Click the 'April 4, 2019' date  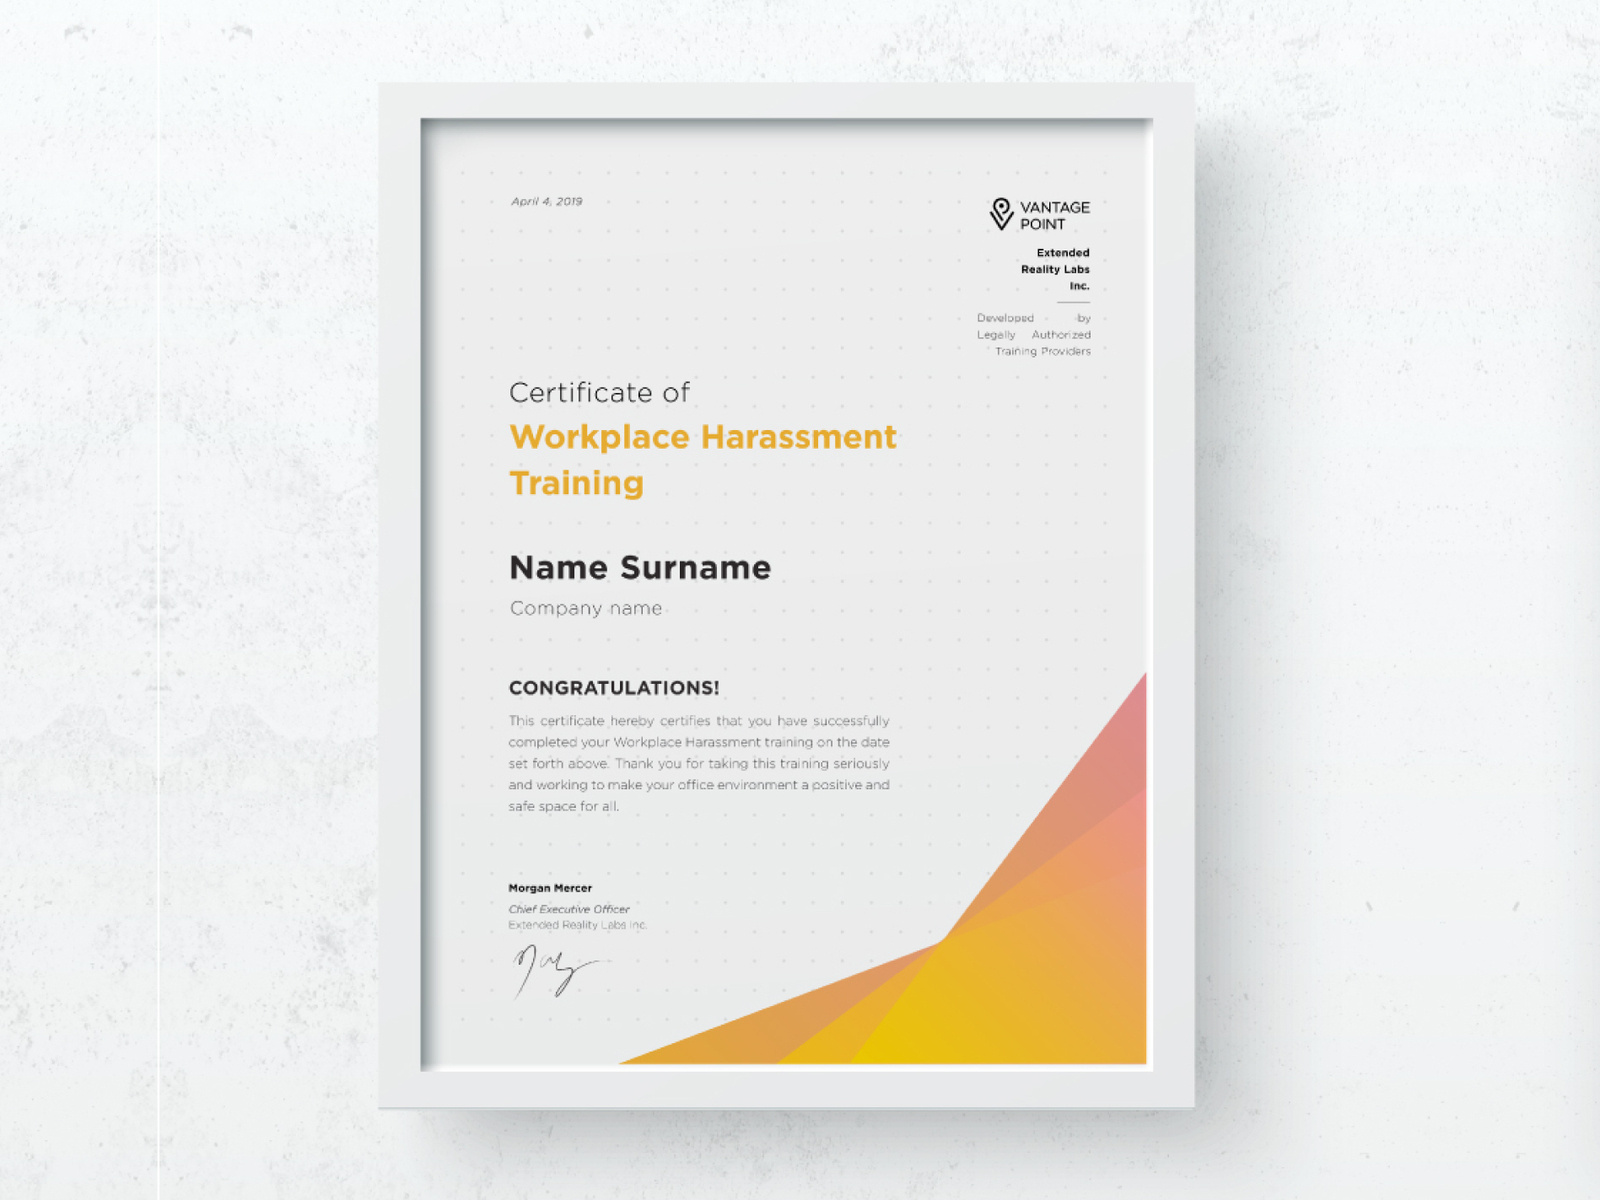[x=546, y=201]
